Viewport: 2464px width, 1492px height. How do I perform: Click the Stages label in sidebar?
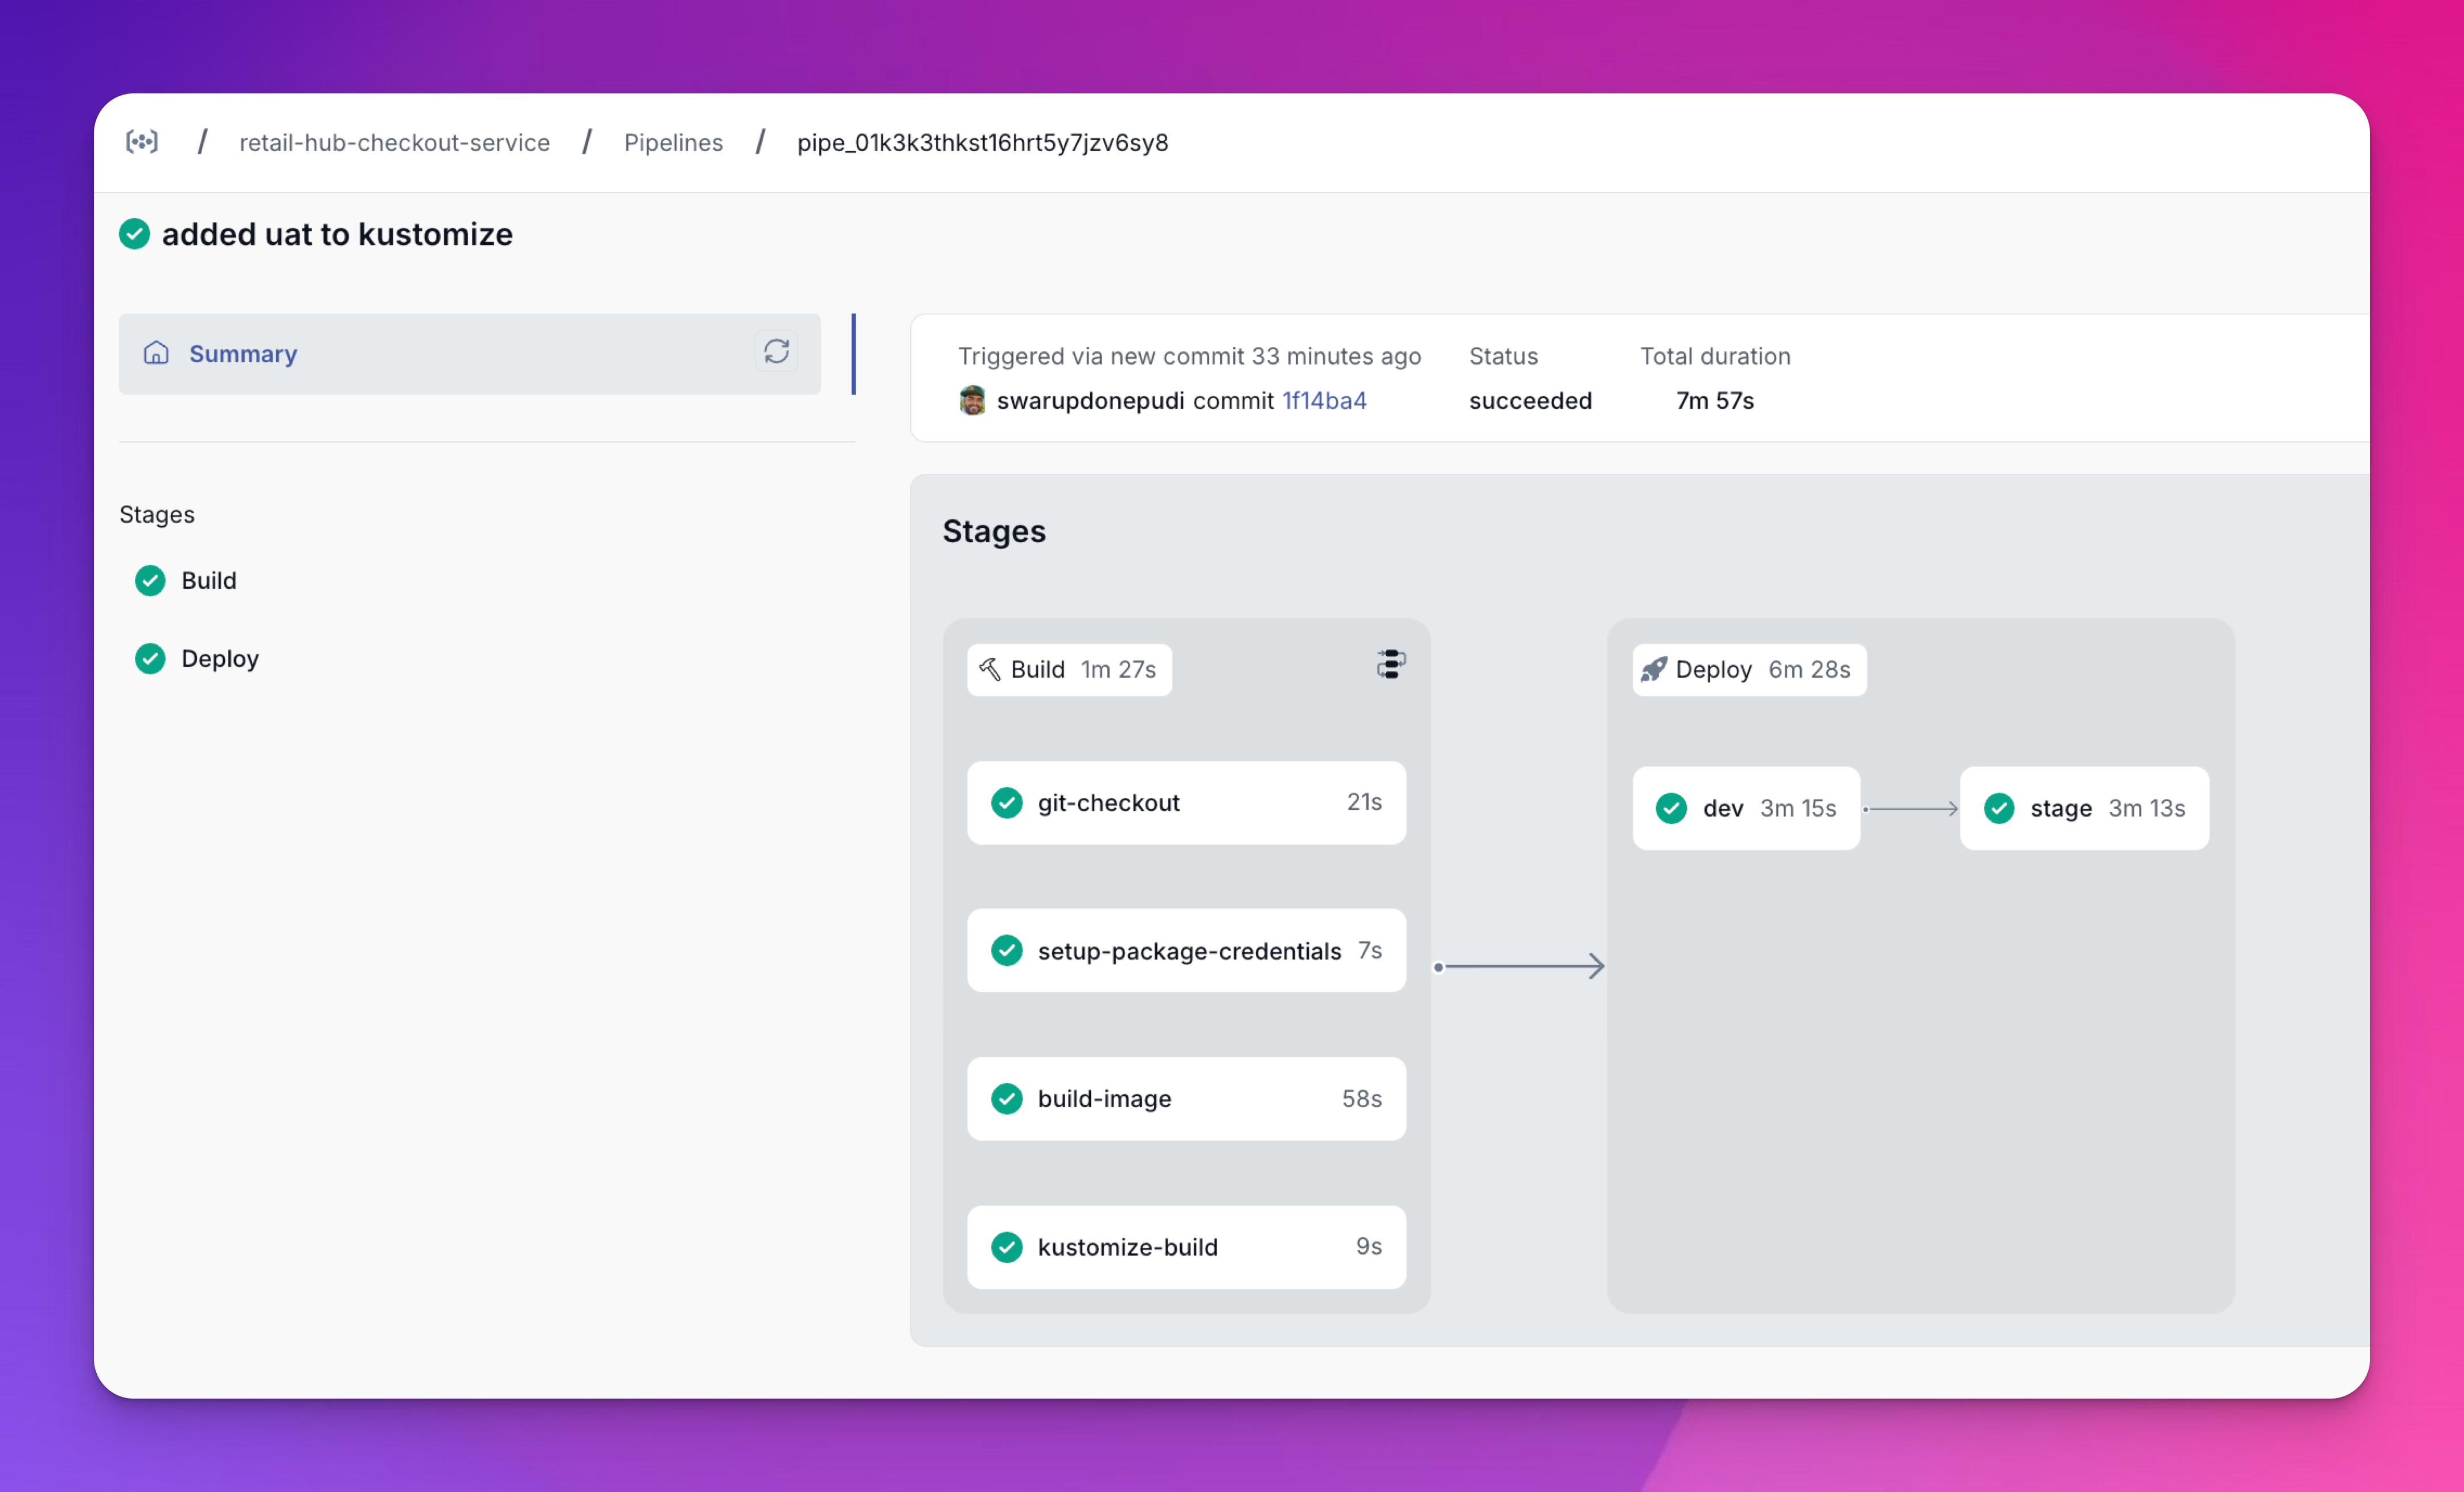[x=157, y=514]
